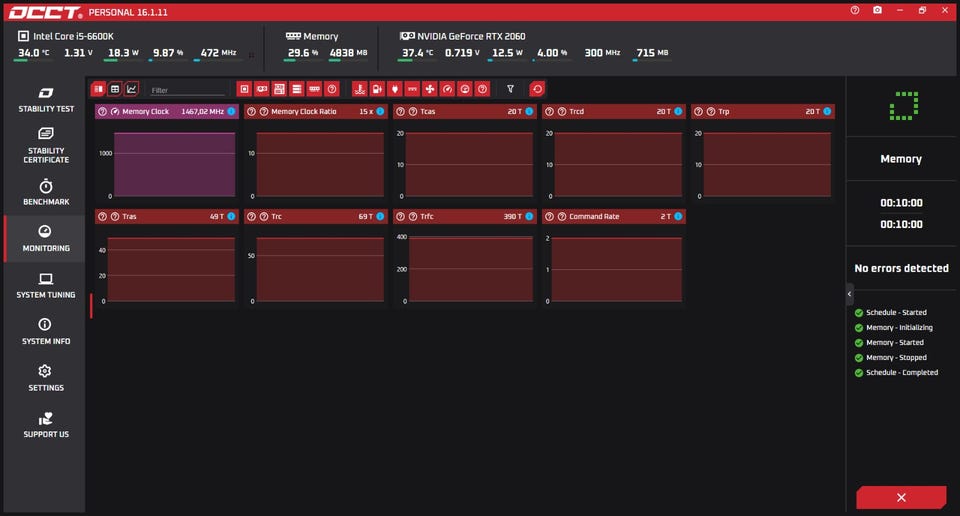
Task: Click the 'Schedule - Started' log entry
Action: 896,312
